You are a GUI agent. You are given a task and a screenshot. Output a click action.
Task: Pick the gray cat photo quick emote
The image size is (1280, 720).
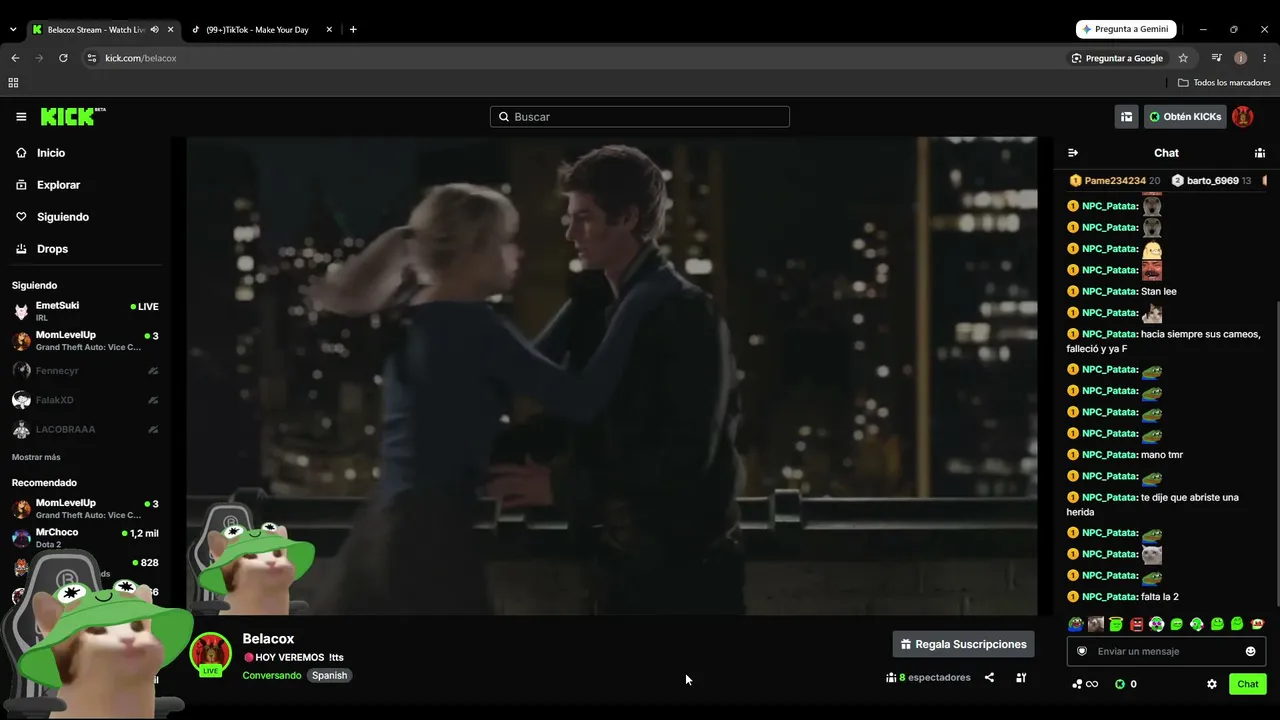1096,624
